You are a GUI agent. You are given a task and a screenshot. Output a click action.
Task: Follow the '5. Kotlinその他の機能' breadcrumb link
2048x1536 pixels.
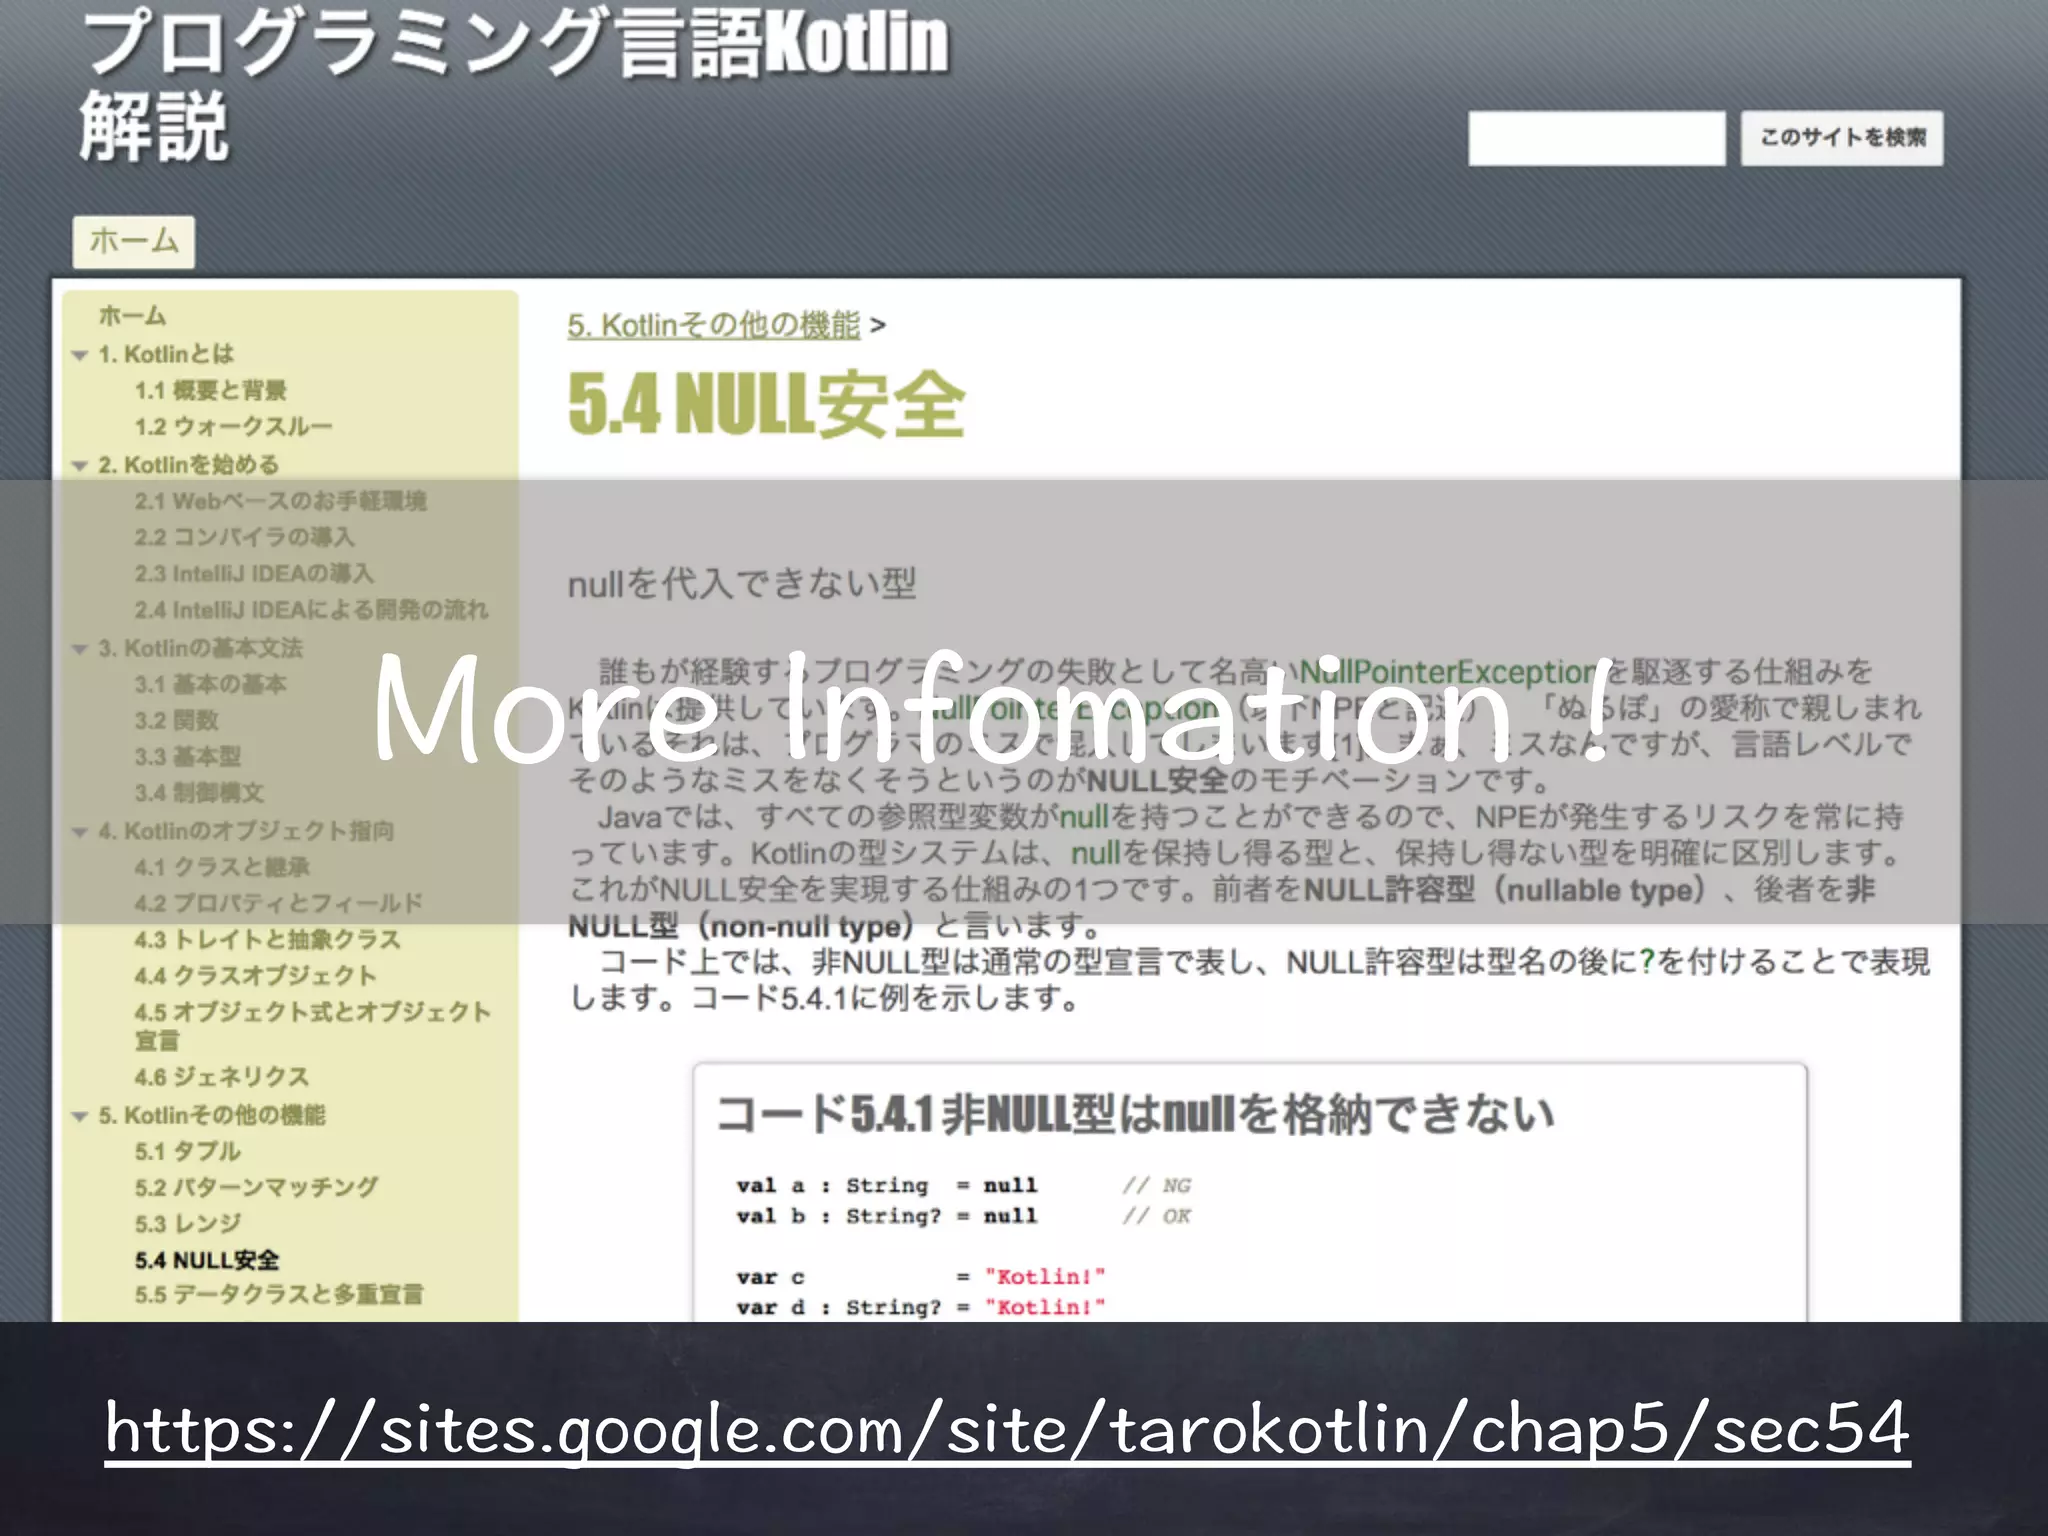pyautogui.click(x=713, y=326)
